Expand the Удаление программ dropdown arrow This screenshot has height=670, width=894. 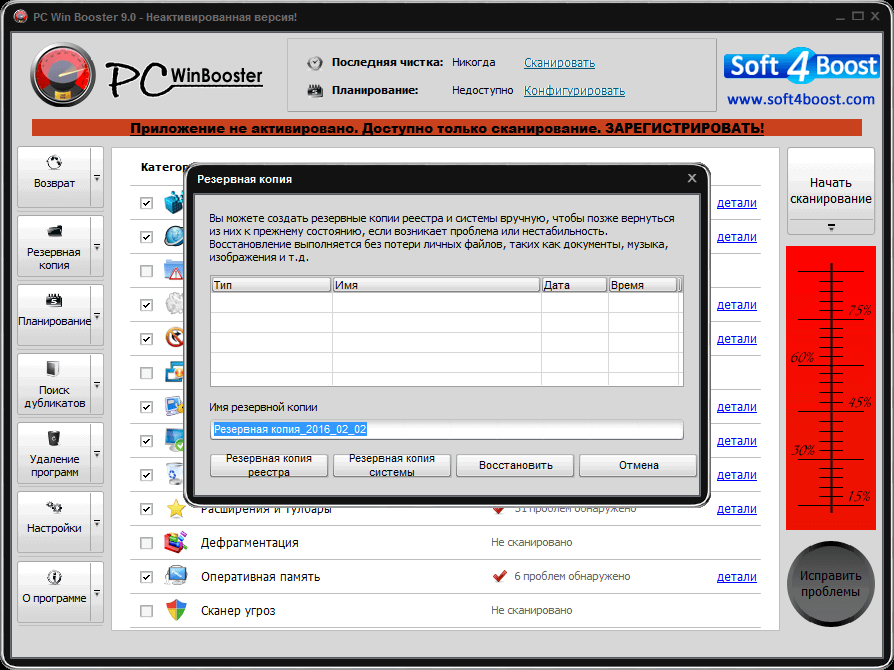point(97,454)
